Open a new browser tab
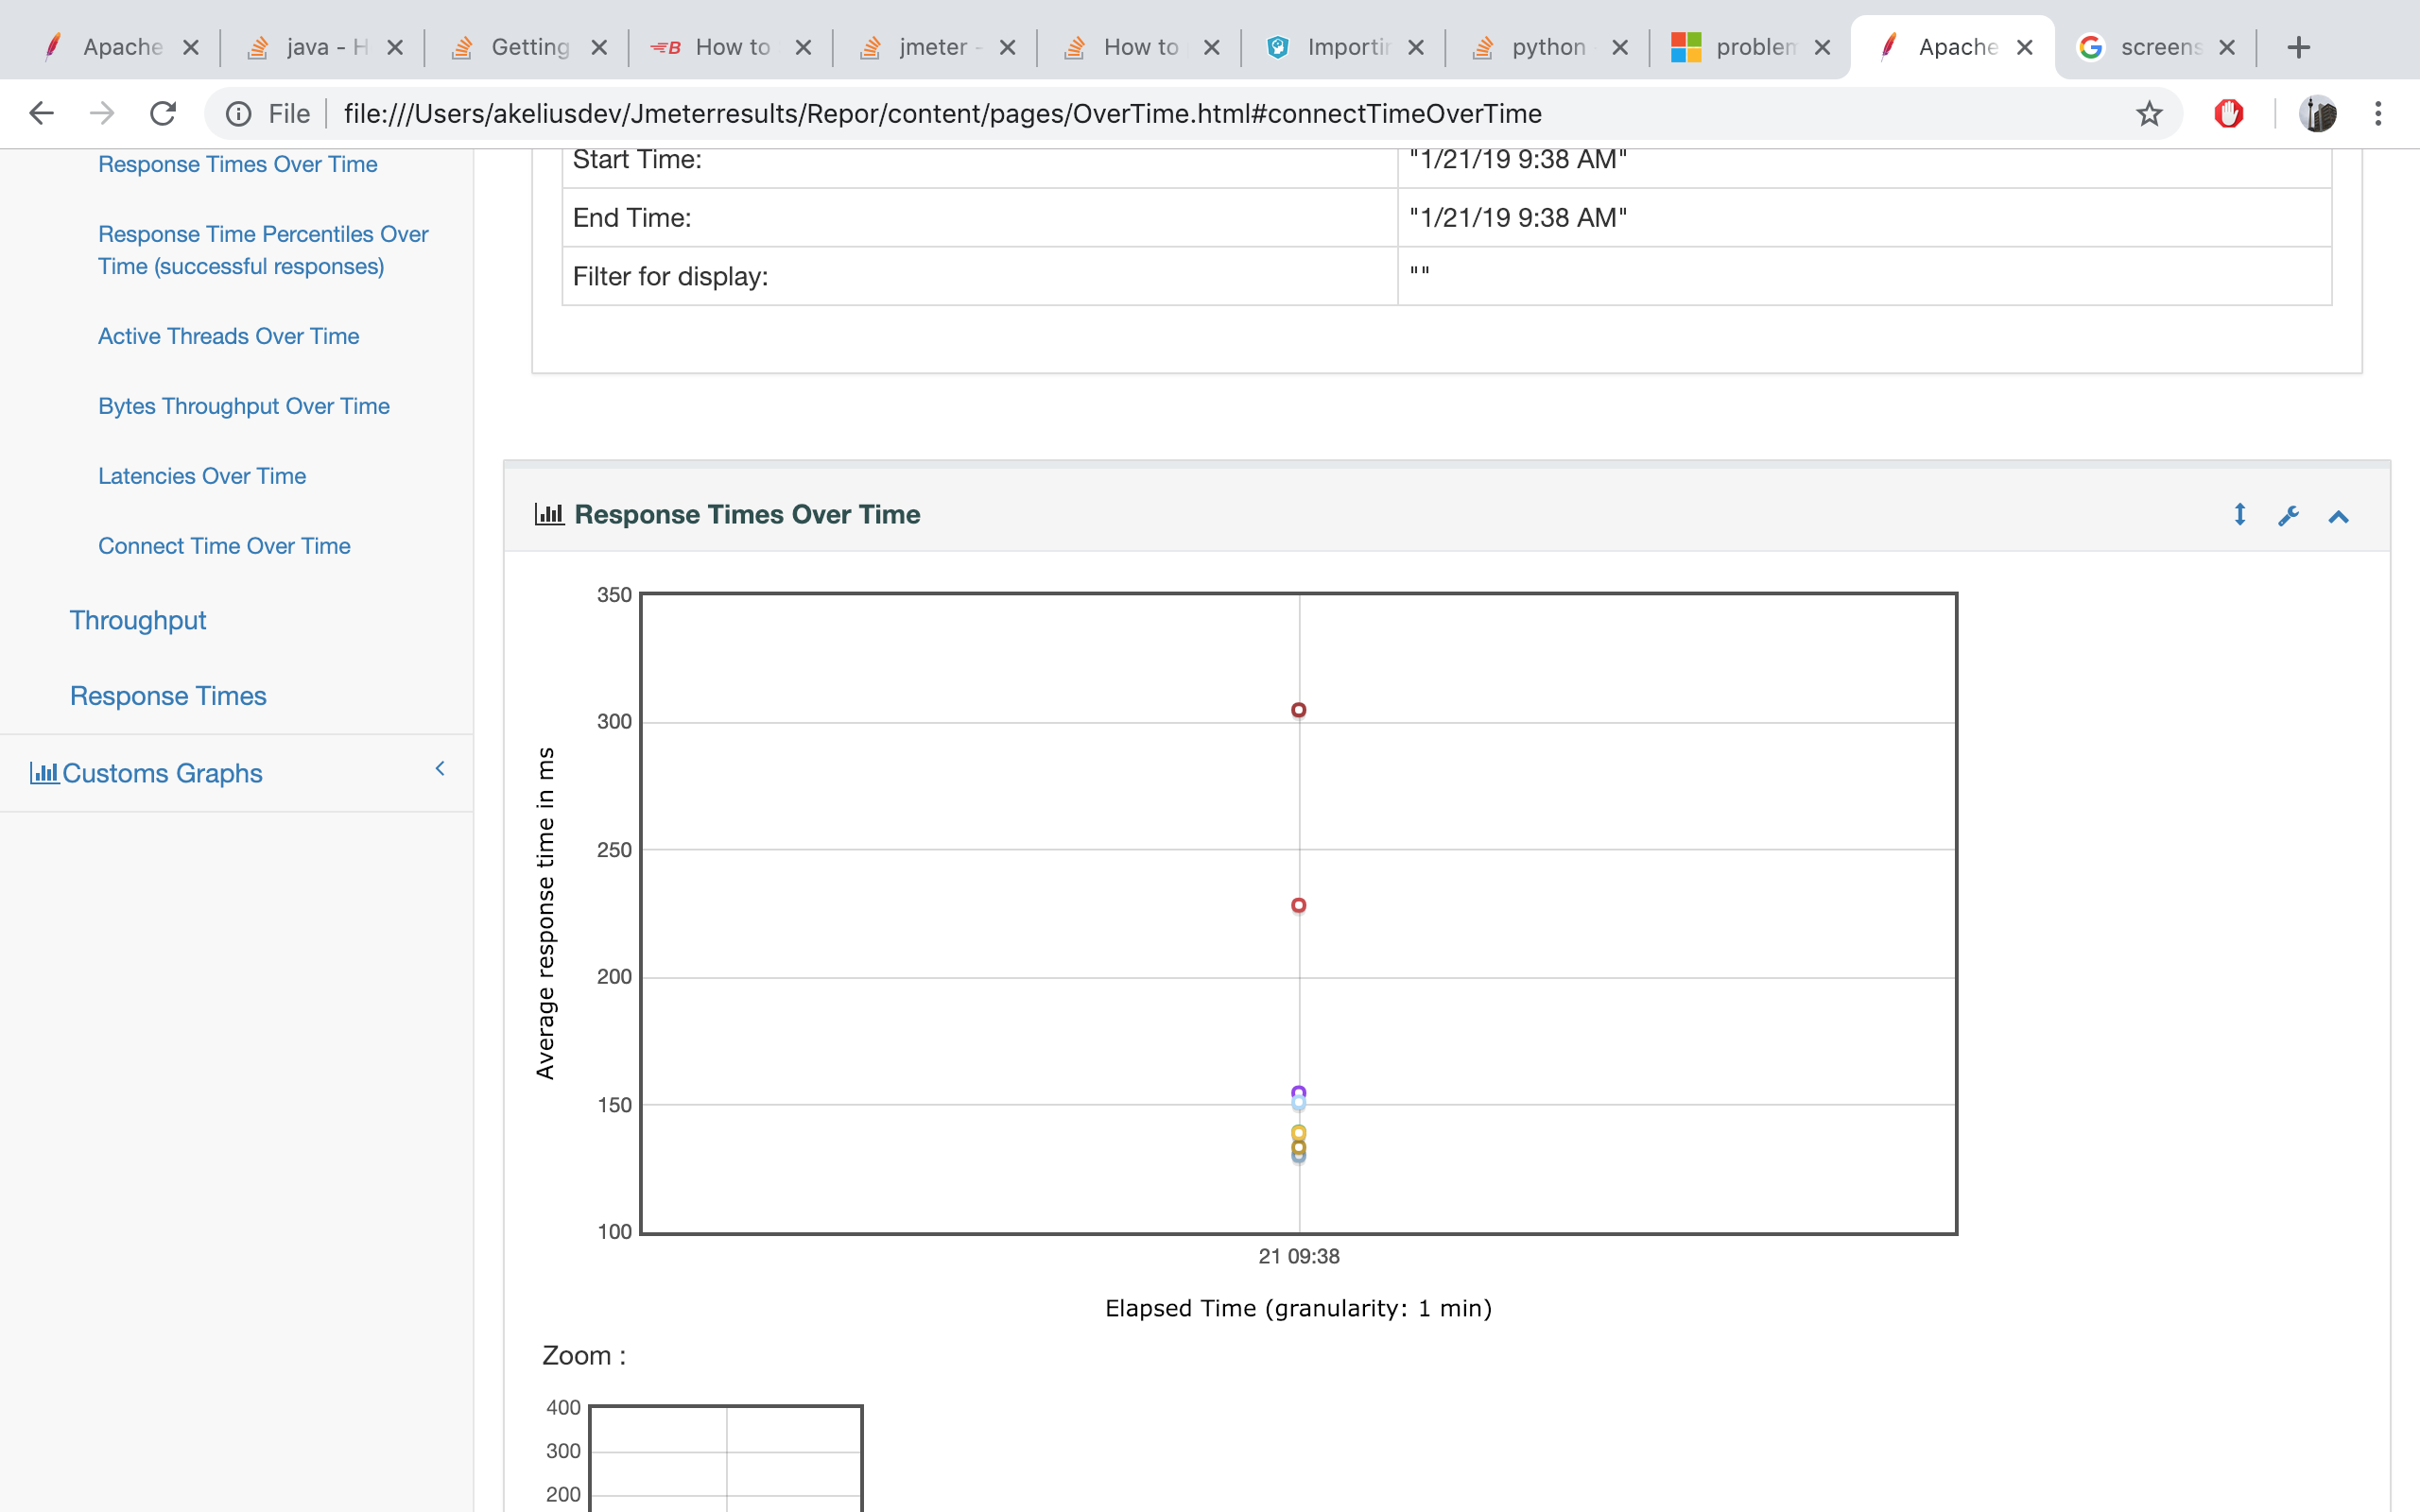The height and width of the screenshot is (1512, 2420). pos(2298,47)
